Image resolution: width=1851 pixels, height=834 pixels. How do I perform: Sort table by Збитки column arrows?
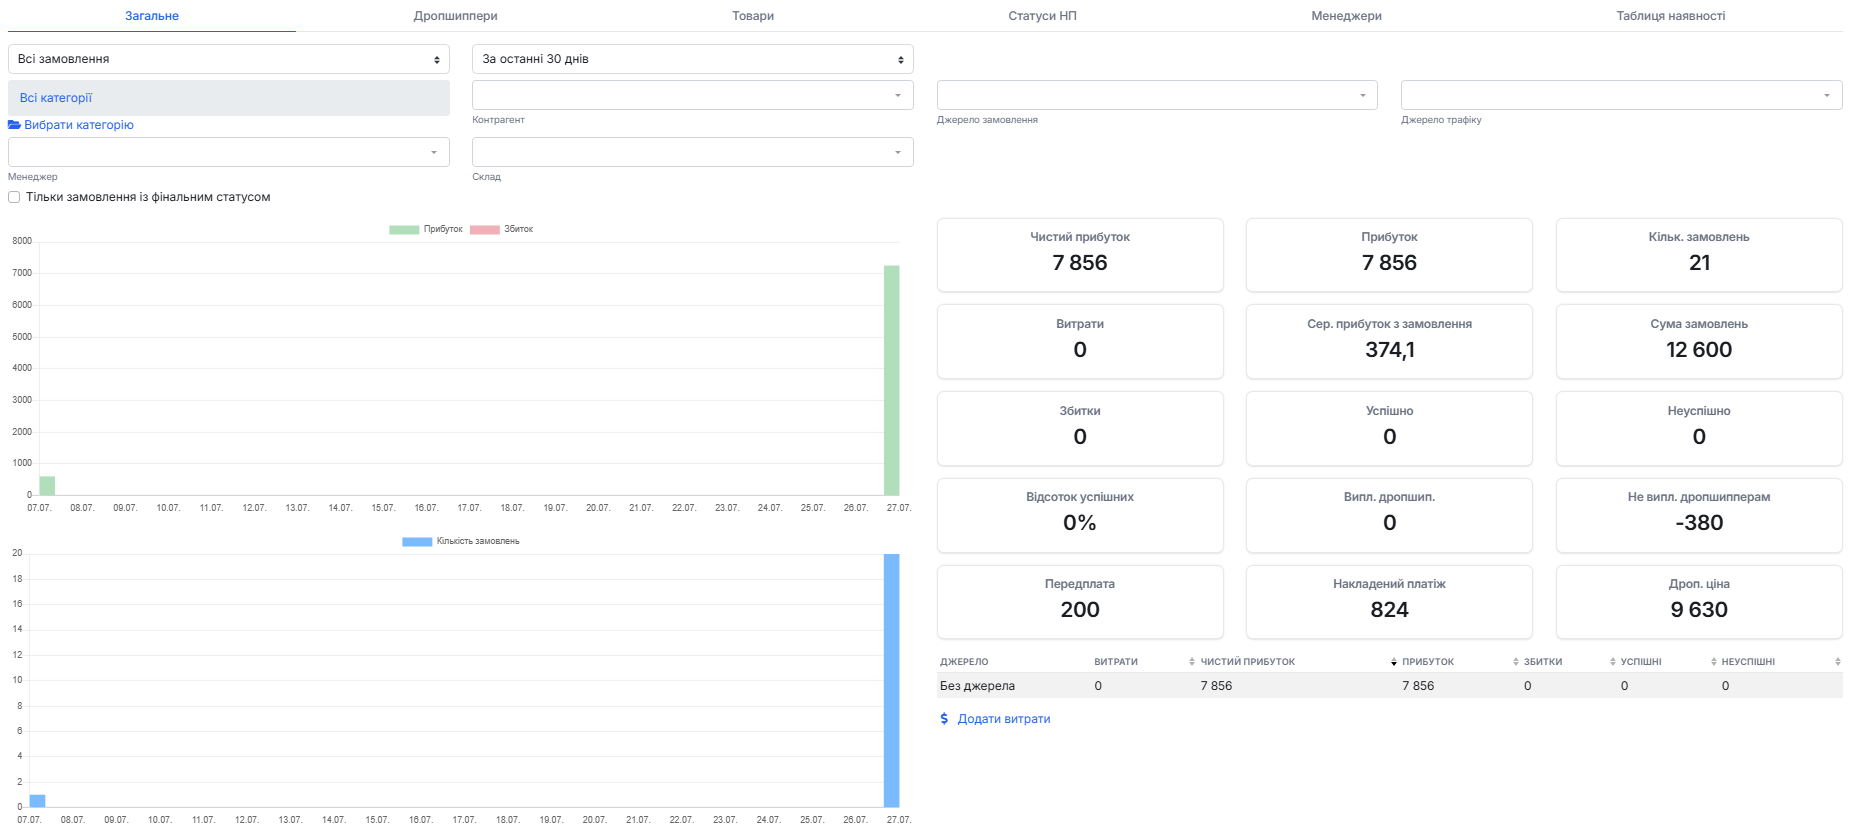click(1613, 662)
